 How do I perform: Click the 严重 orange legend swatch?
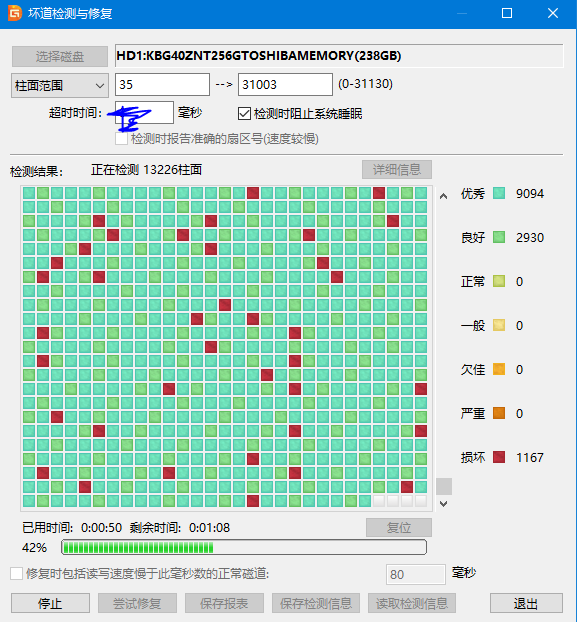pos(499,413)
